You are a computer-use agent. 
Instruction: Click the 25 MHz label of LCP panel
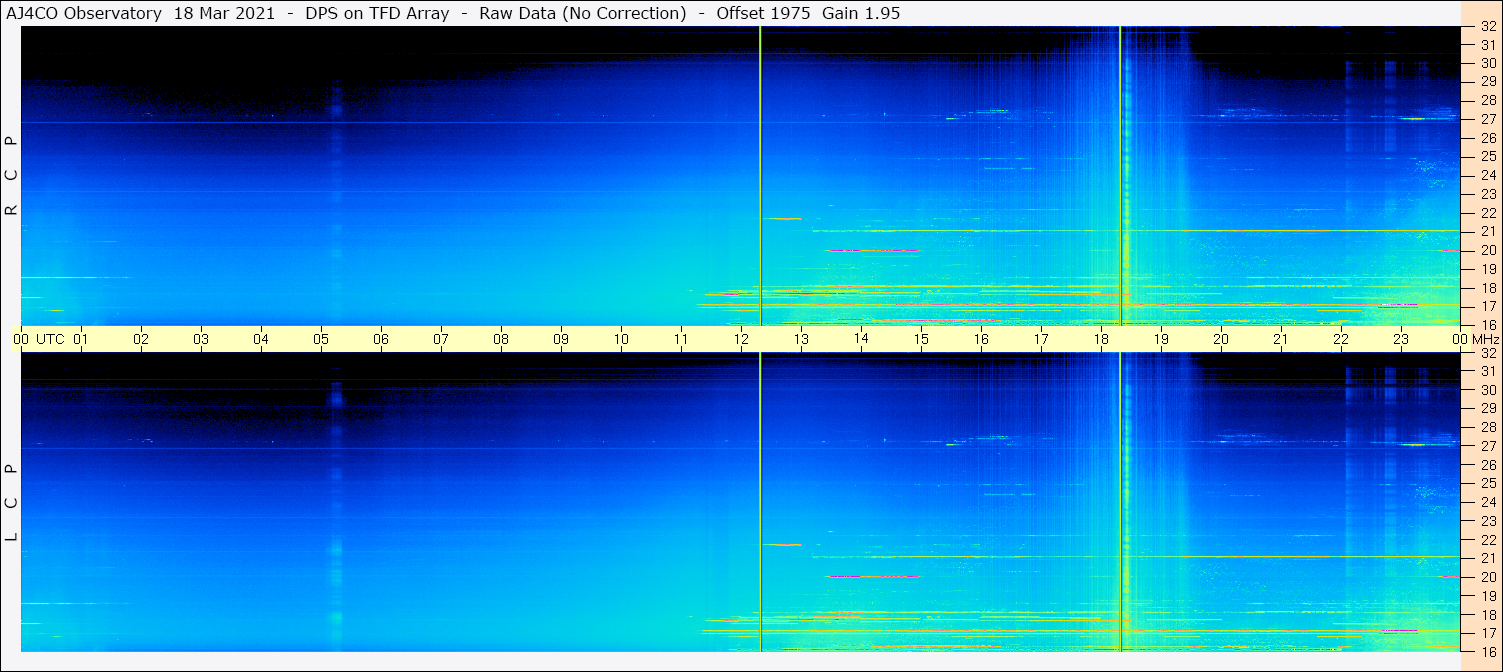(1487, 483)
